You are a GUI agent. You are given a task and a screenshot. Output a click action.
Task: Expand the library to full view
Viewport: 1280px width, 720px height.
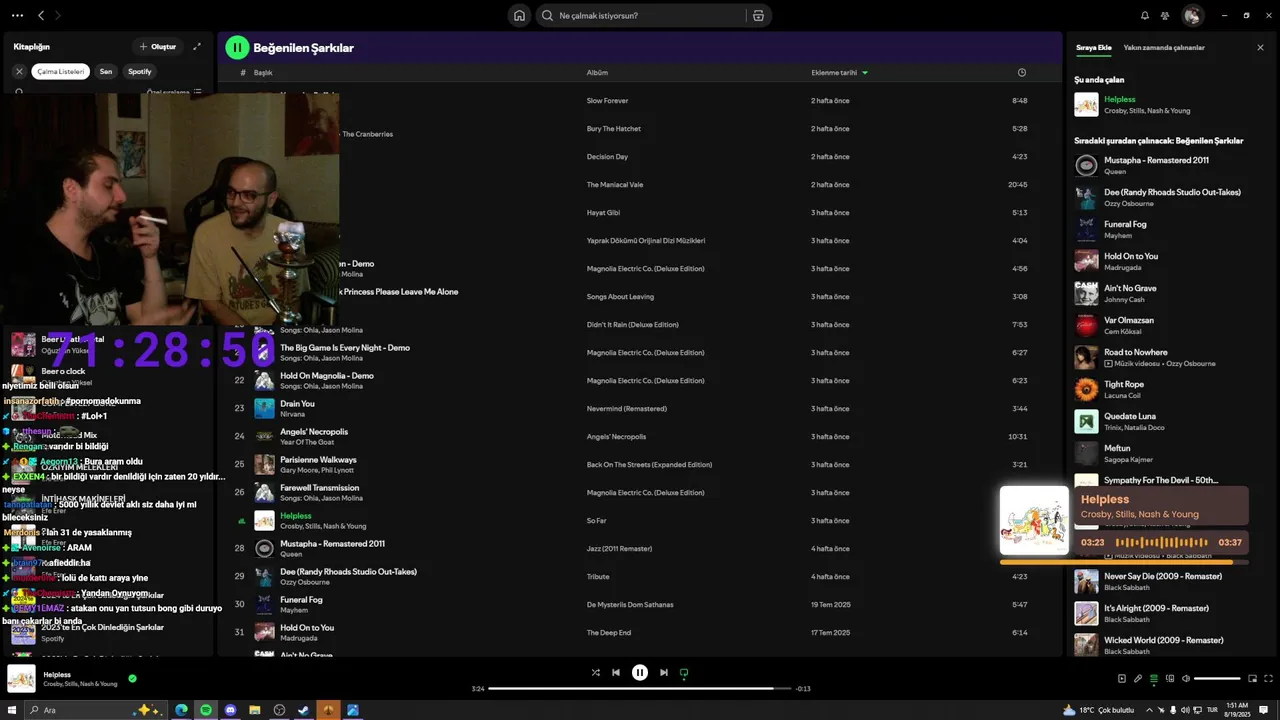[x=197, y=46]
